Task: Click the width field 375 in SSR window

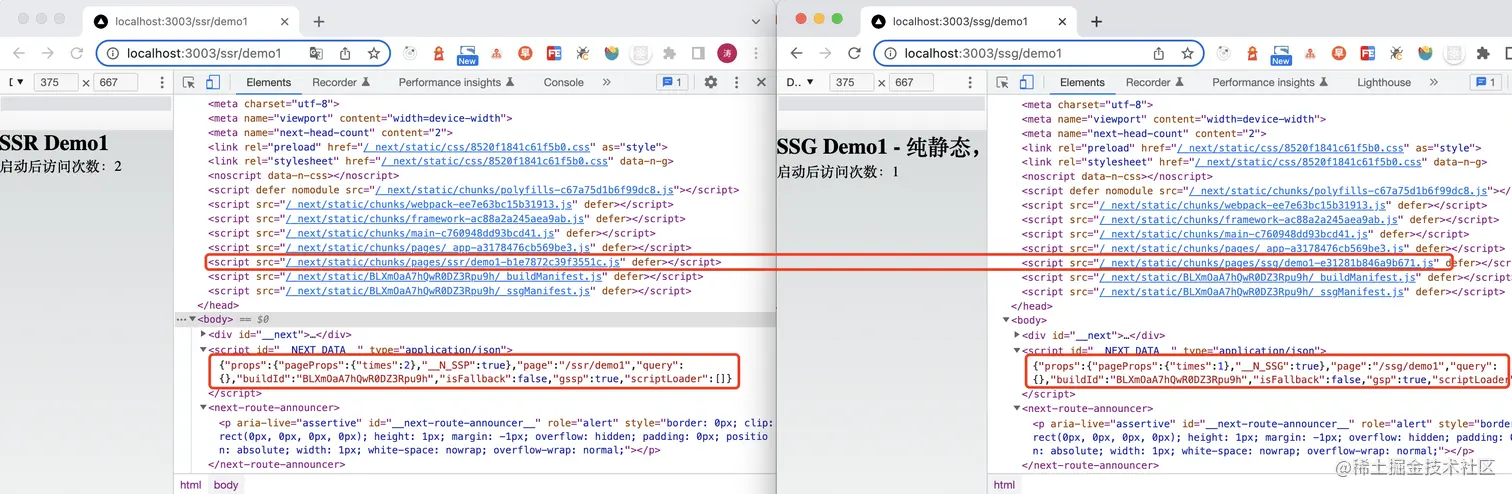Action: tap(56, 83)
